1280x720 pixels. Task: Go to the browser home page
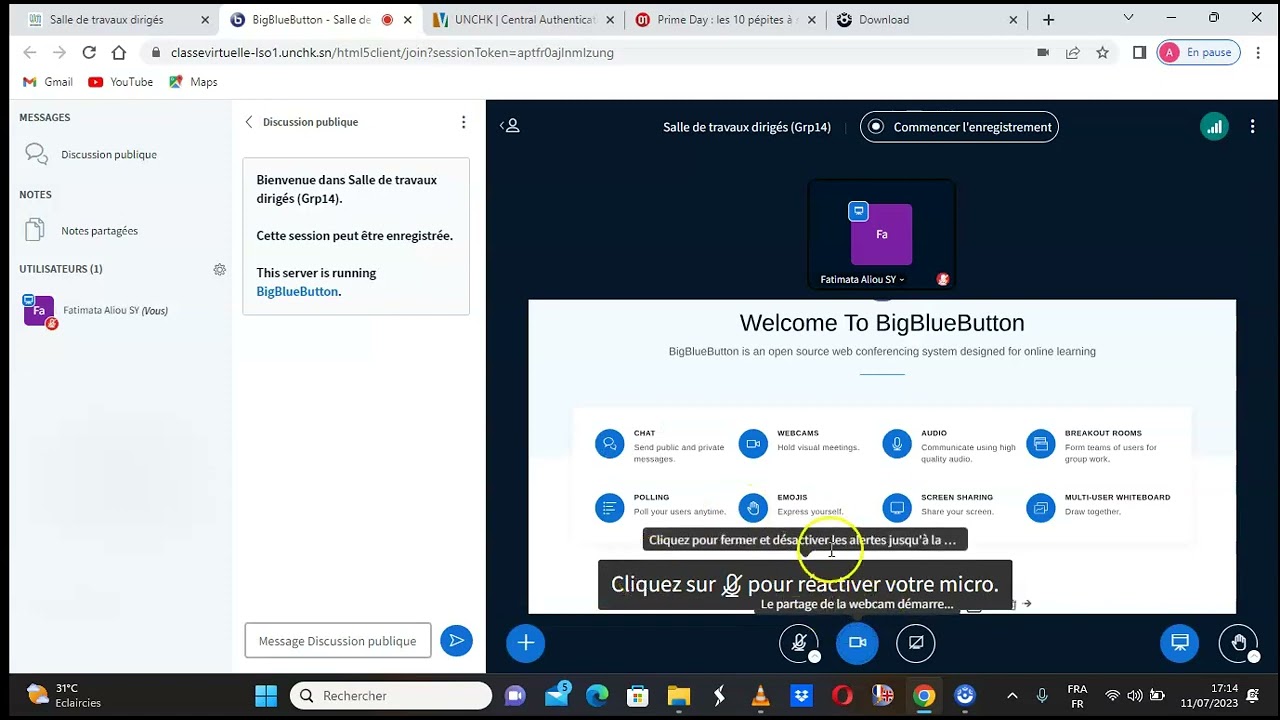pyautogui.click(x=119, y=53)
